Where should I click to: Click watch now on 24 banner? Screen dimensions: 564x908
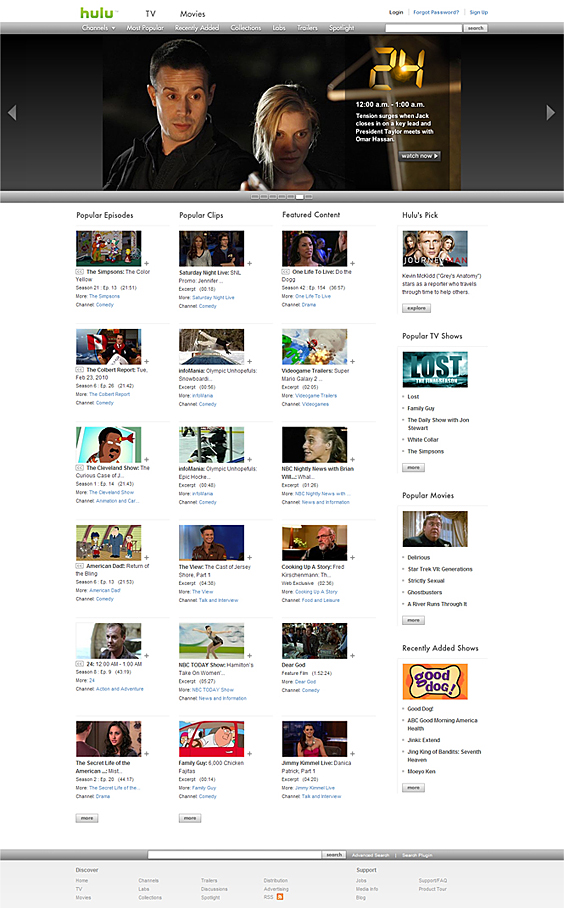point(420,156)
